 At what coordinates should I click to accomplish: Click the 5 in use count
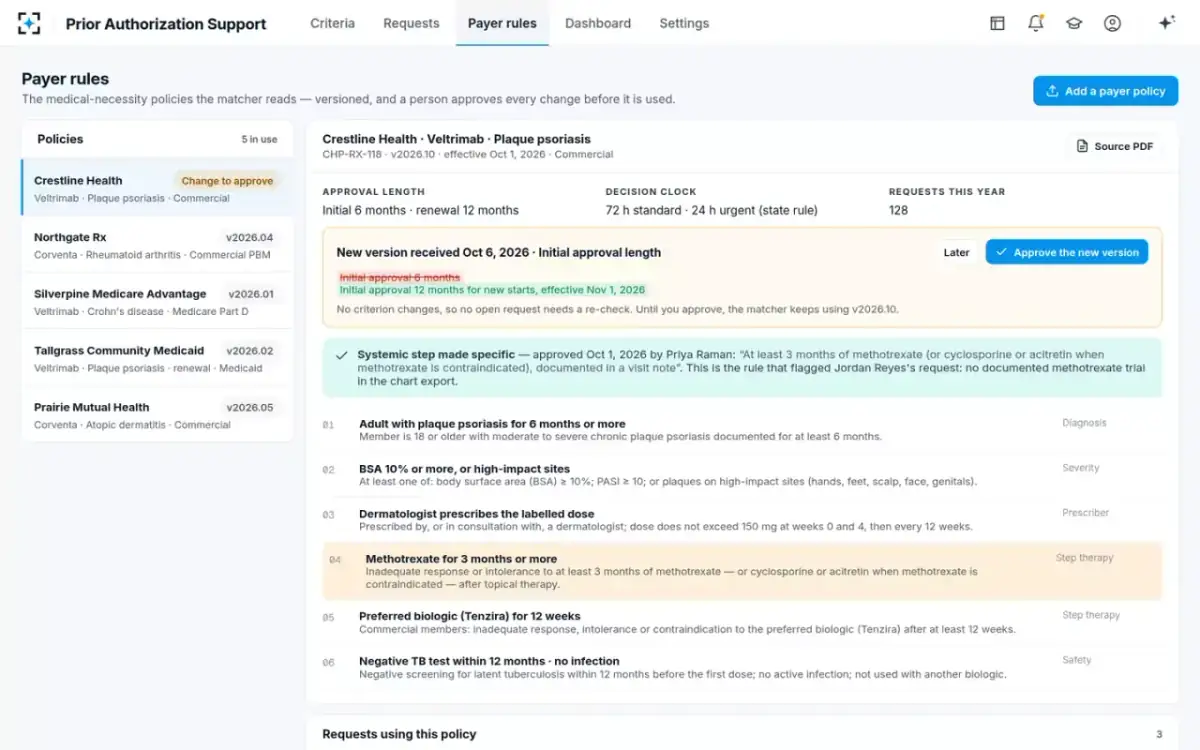click(x=259, y=139)
